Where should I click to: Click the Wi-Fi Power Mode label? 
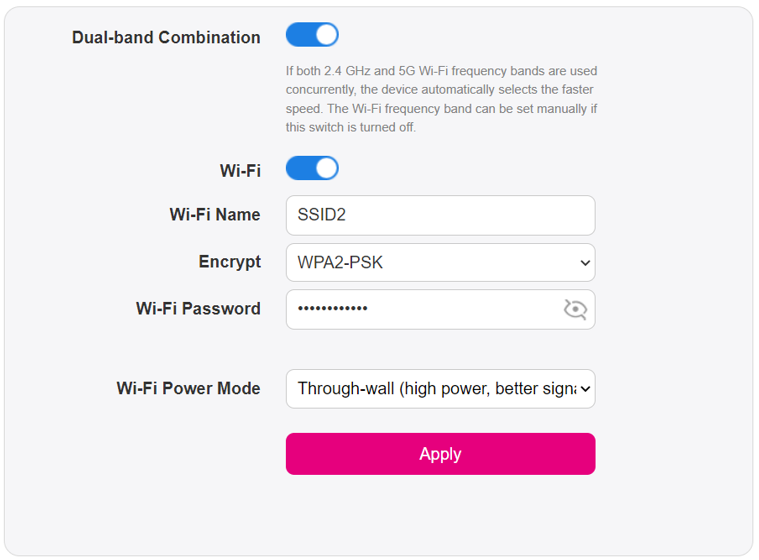click(188, 388)
